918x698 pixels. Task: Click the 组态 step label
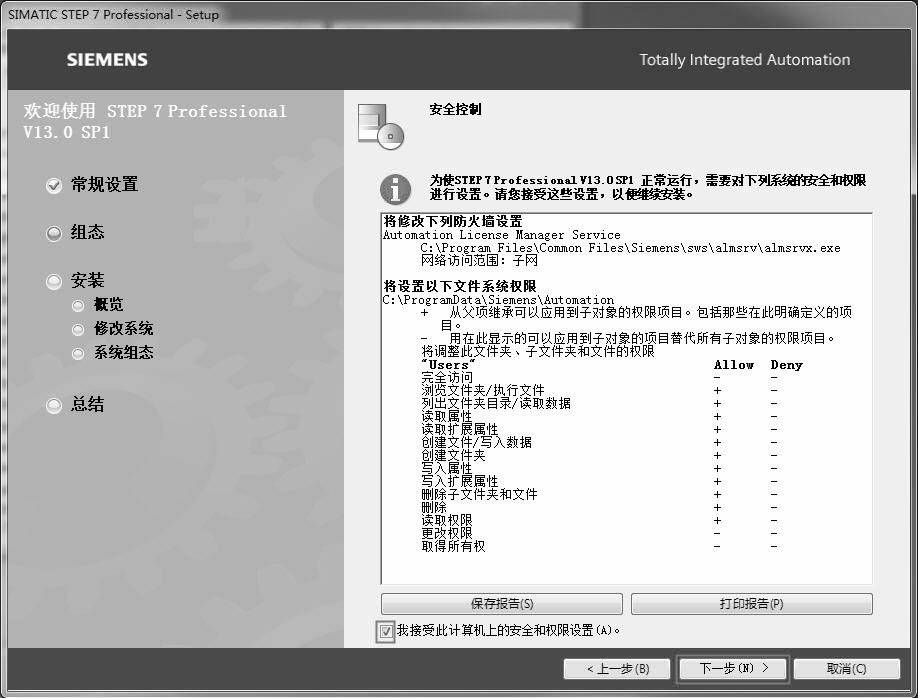[x=88, y=232]
